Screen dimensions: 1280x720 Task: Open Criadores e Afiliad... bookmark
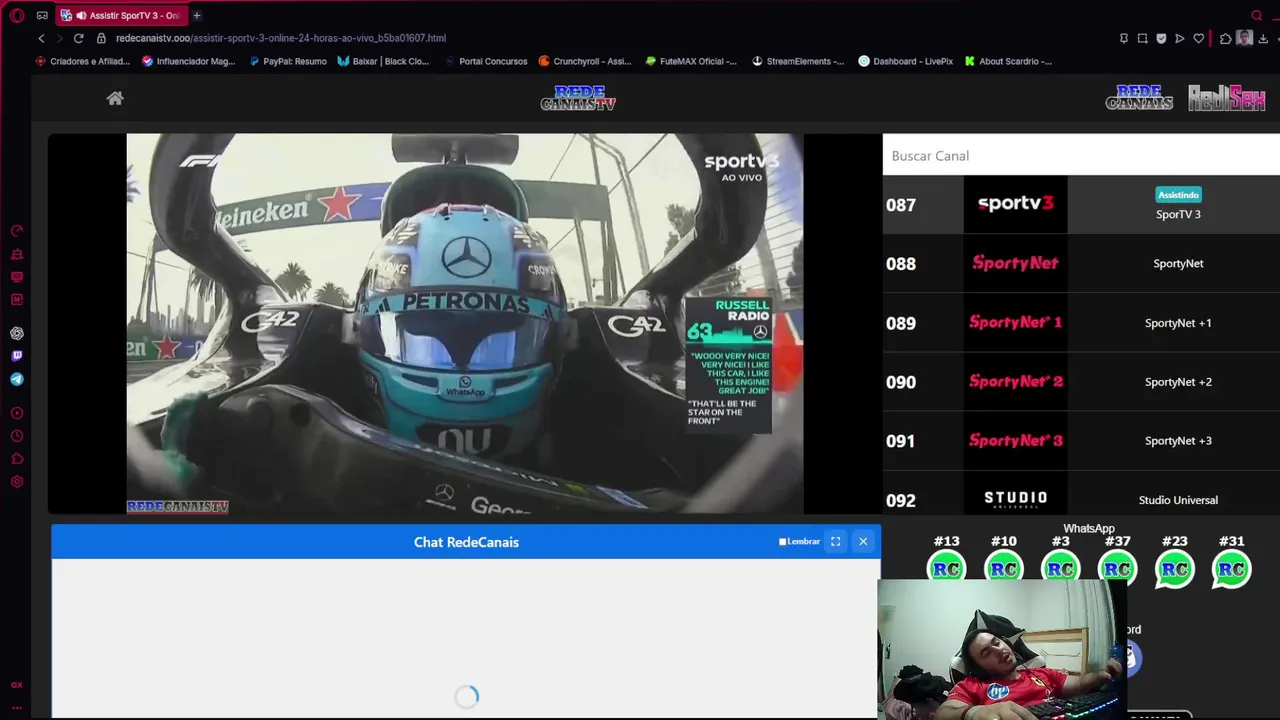coord(83,61)
